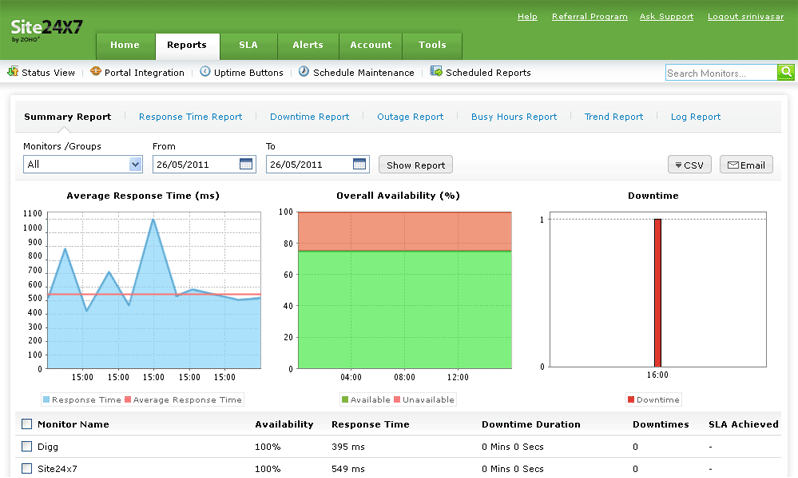
Task: Switch to the Response Time Report tab
Action: 190,117
